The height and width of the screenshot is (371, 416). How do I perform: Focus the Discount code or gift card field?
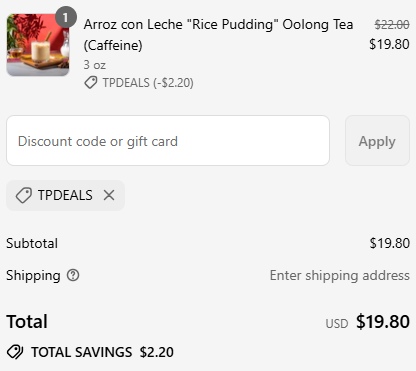(168, 141)
